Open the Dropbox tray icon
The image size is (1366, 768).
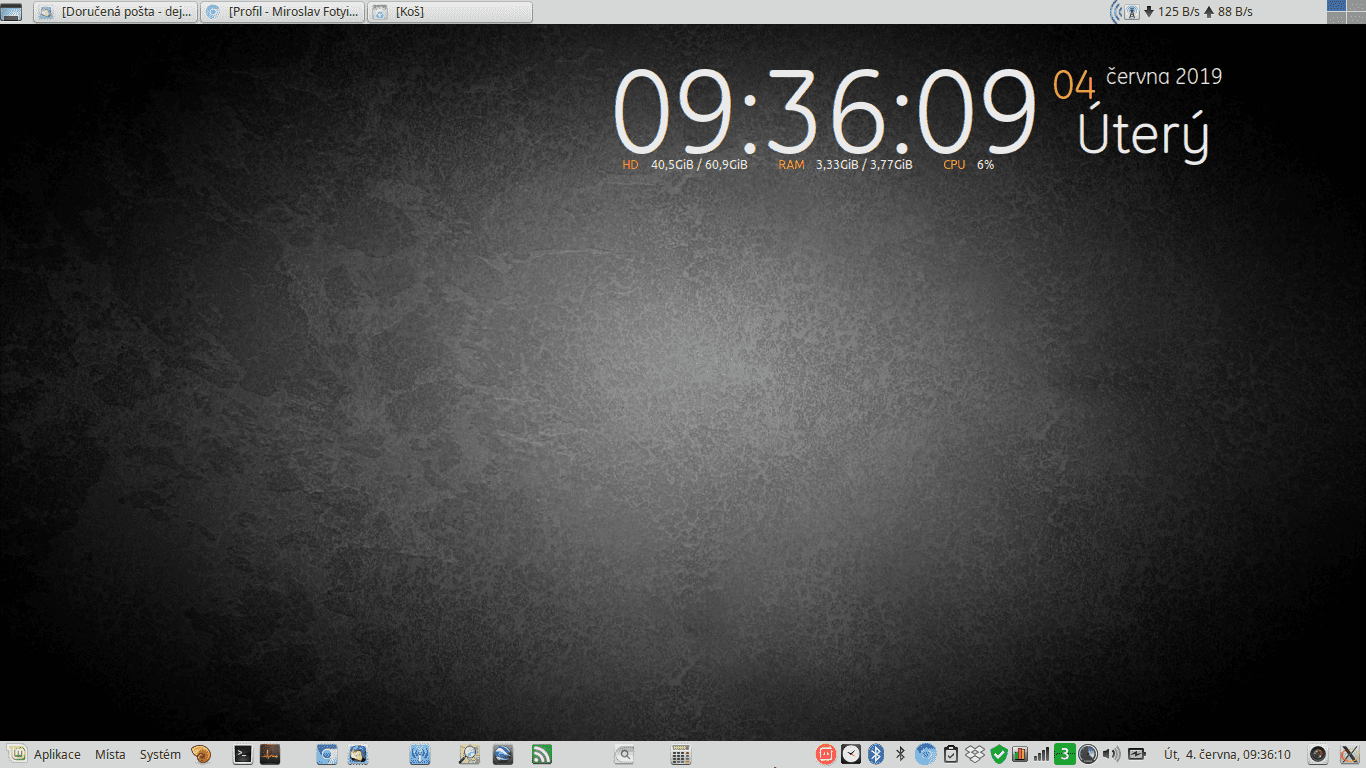[x=975, y=754]
